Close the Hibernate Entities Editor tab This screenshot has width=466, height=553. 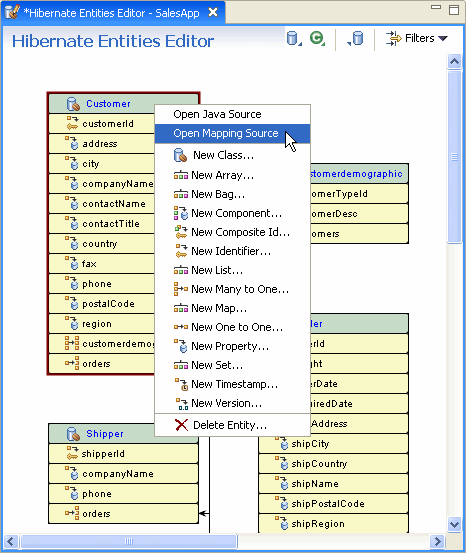213,13
